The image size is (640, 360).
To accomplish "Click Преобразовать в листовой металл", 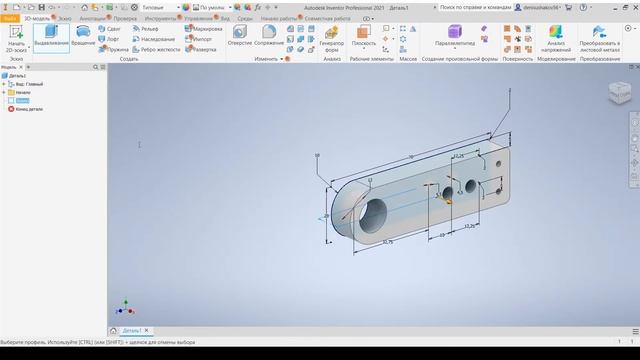I will click(599, 39).
